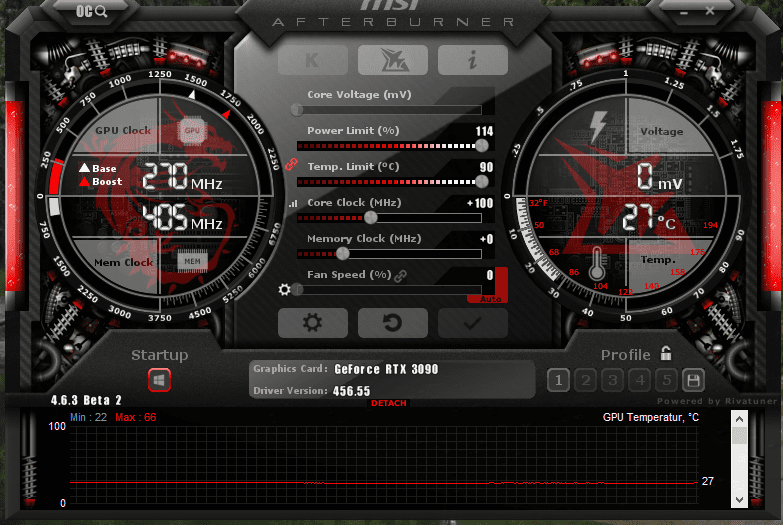Click the Core Clock slider handle

371,218
